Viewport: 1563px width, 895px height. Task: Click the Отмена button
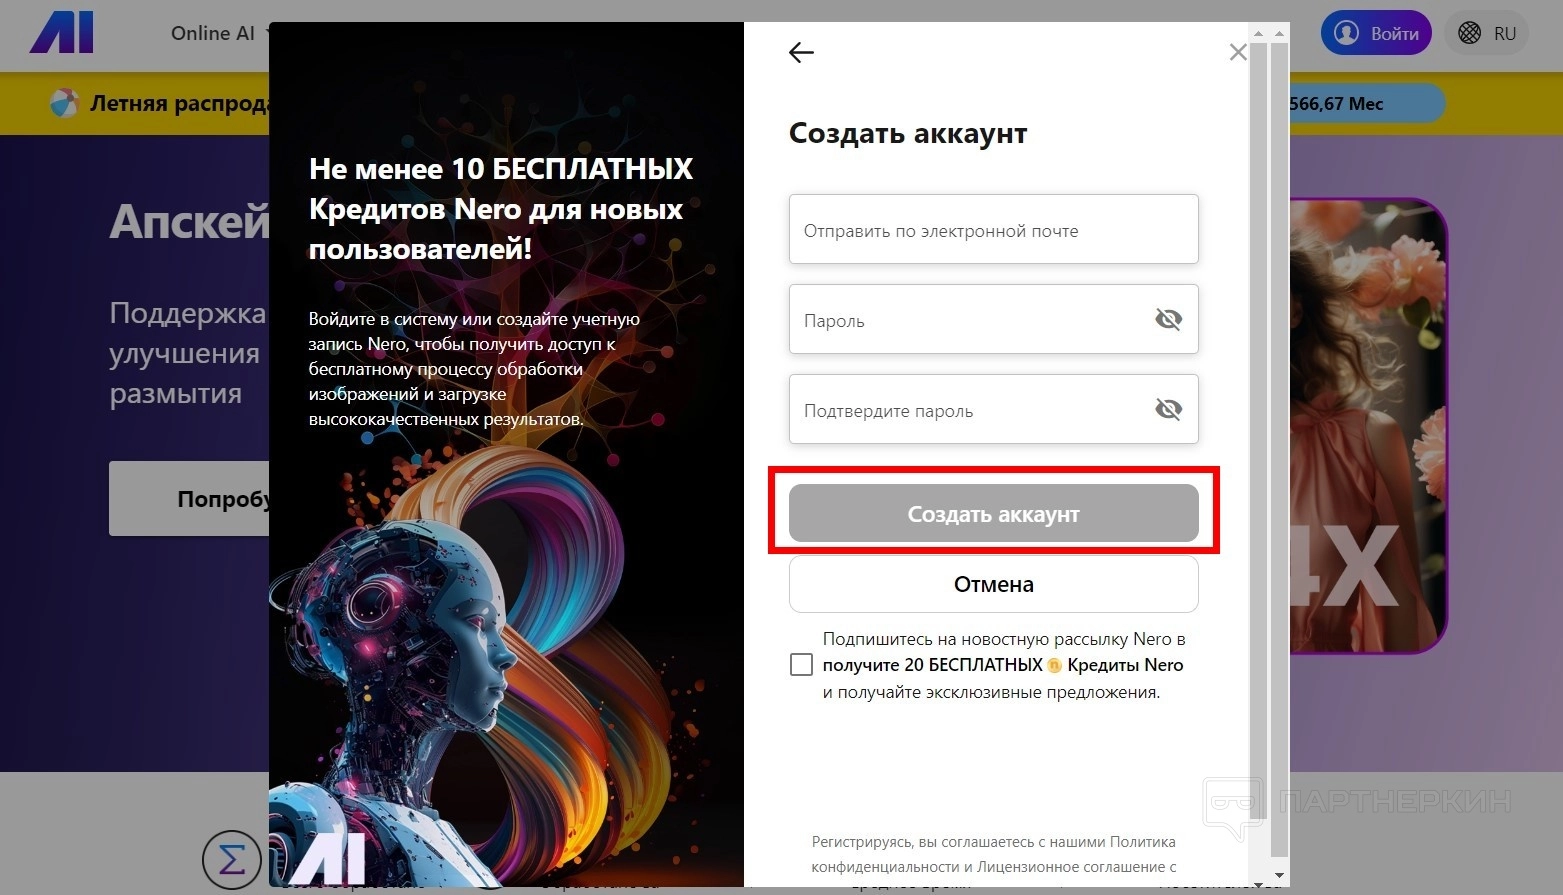(993, 584)
